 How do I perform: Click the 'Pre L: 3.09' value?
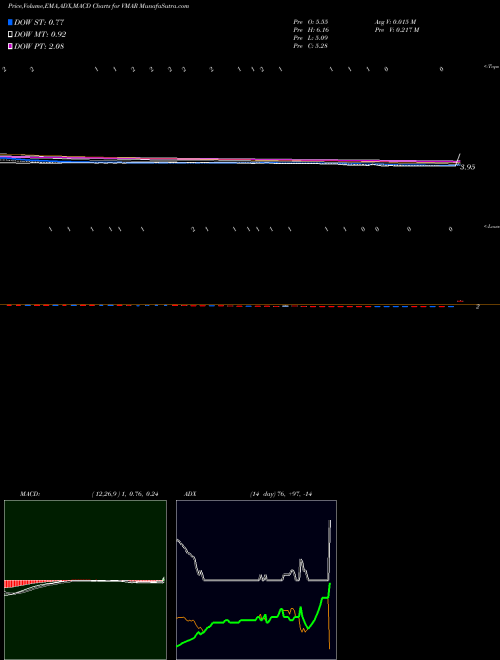[311, 38]
